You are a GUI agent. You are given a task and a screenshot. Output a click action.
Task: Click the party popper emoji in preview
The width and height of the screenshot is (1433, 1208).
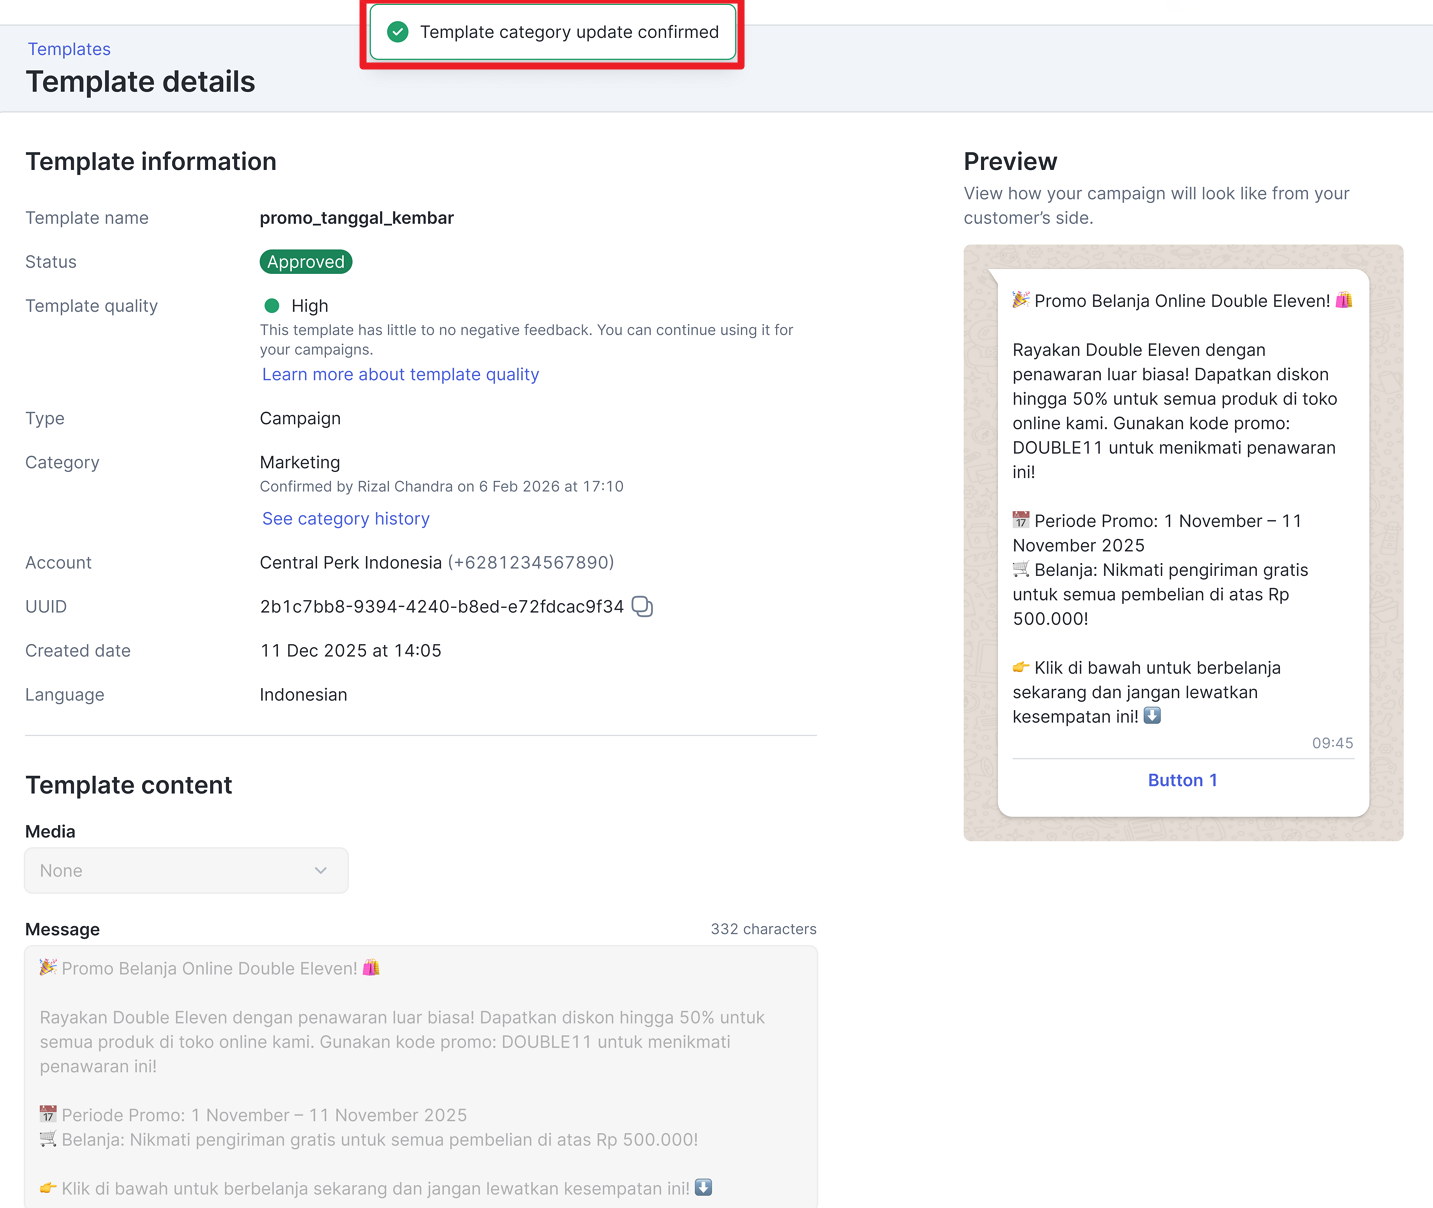point(1021,300)
